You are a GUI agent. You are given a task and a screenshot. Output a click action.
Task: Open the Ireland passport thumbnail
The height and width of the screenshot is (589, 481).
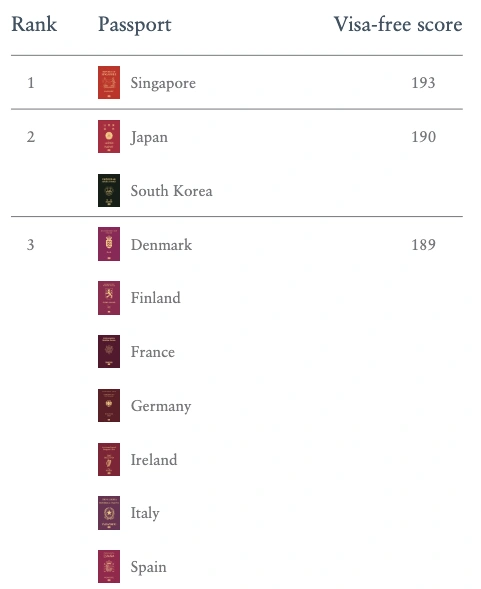(x=109, y=459)
